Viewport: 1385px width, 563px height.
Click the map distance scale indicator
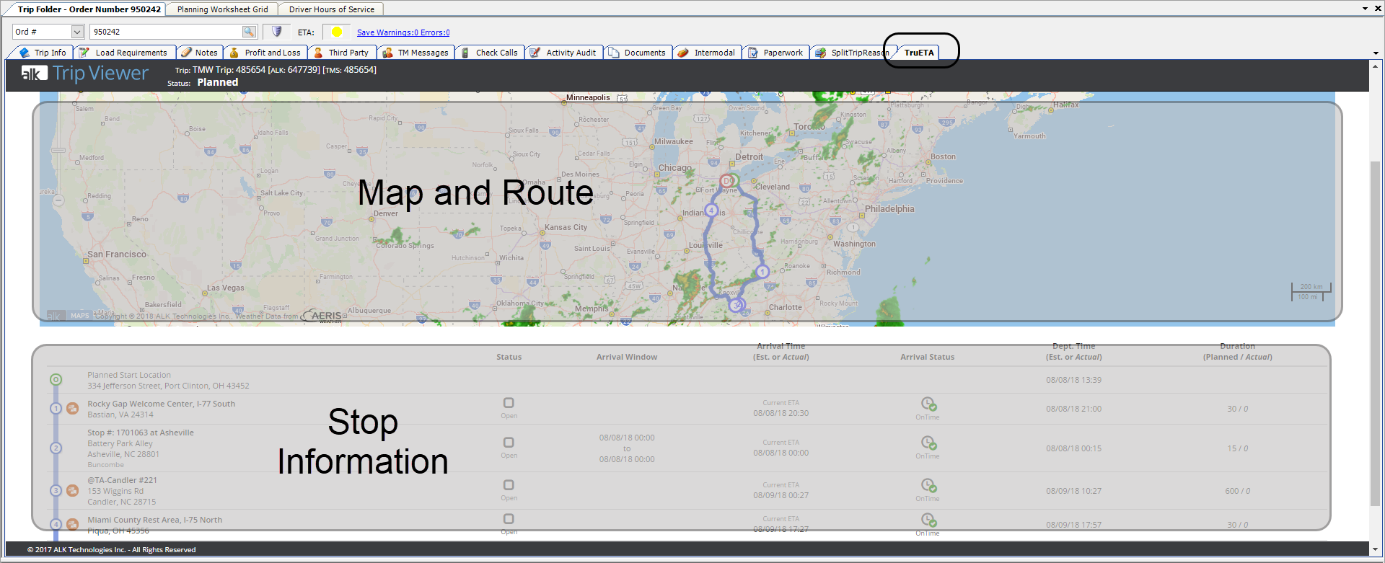(1311, 291)
